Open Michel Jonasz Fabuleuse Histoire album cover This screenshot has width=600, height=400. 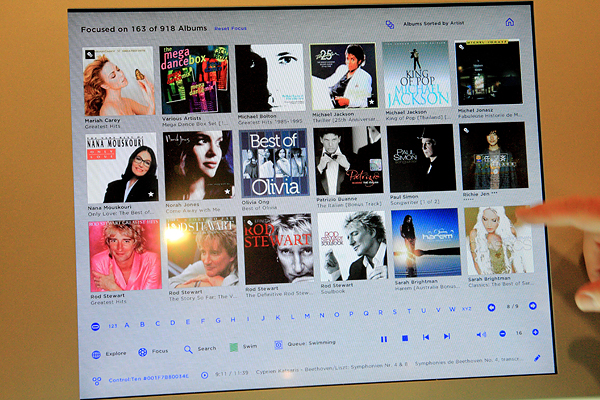(489, 73)
